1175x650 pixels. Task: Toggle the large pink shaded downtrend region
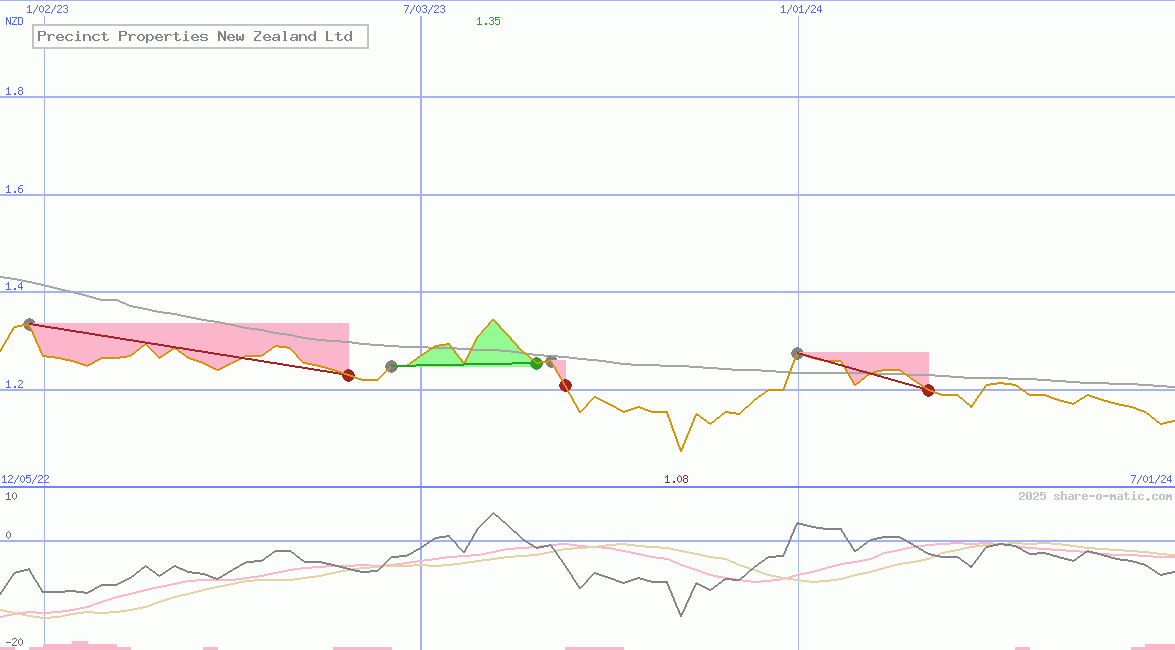[180, 340]
